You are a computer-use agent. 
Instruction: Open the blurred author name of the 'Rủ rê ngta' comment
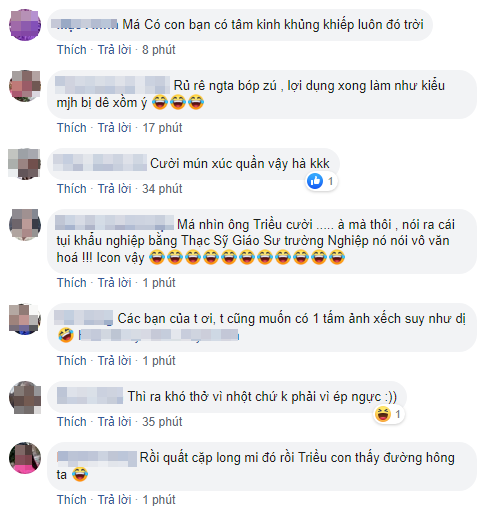(x=113, y=85)
